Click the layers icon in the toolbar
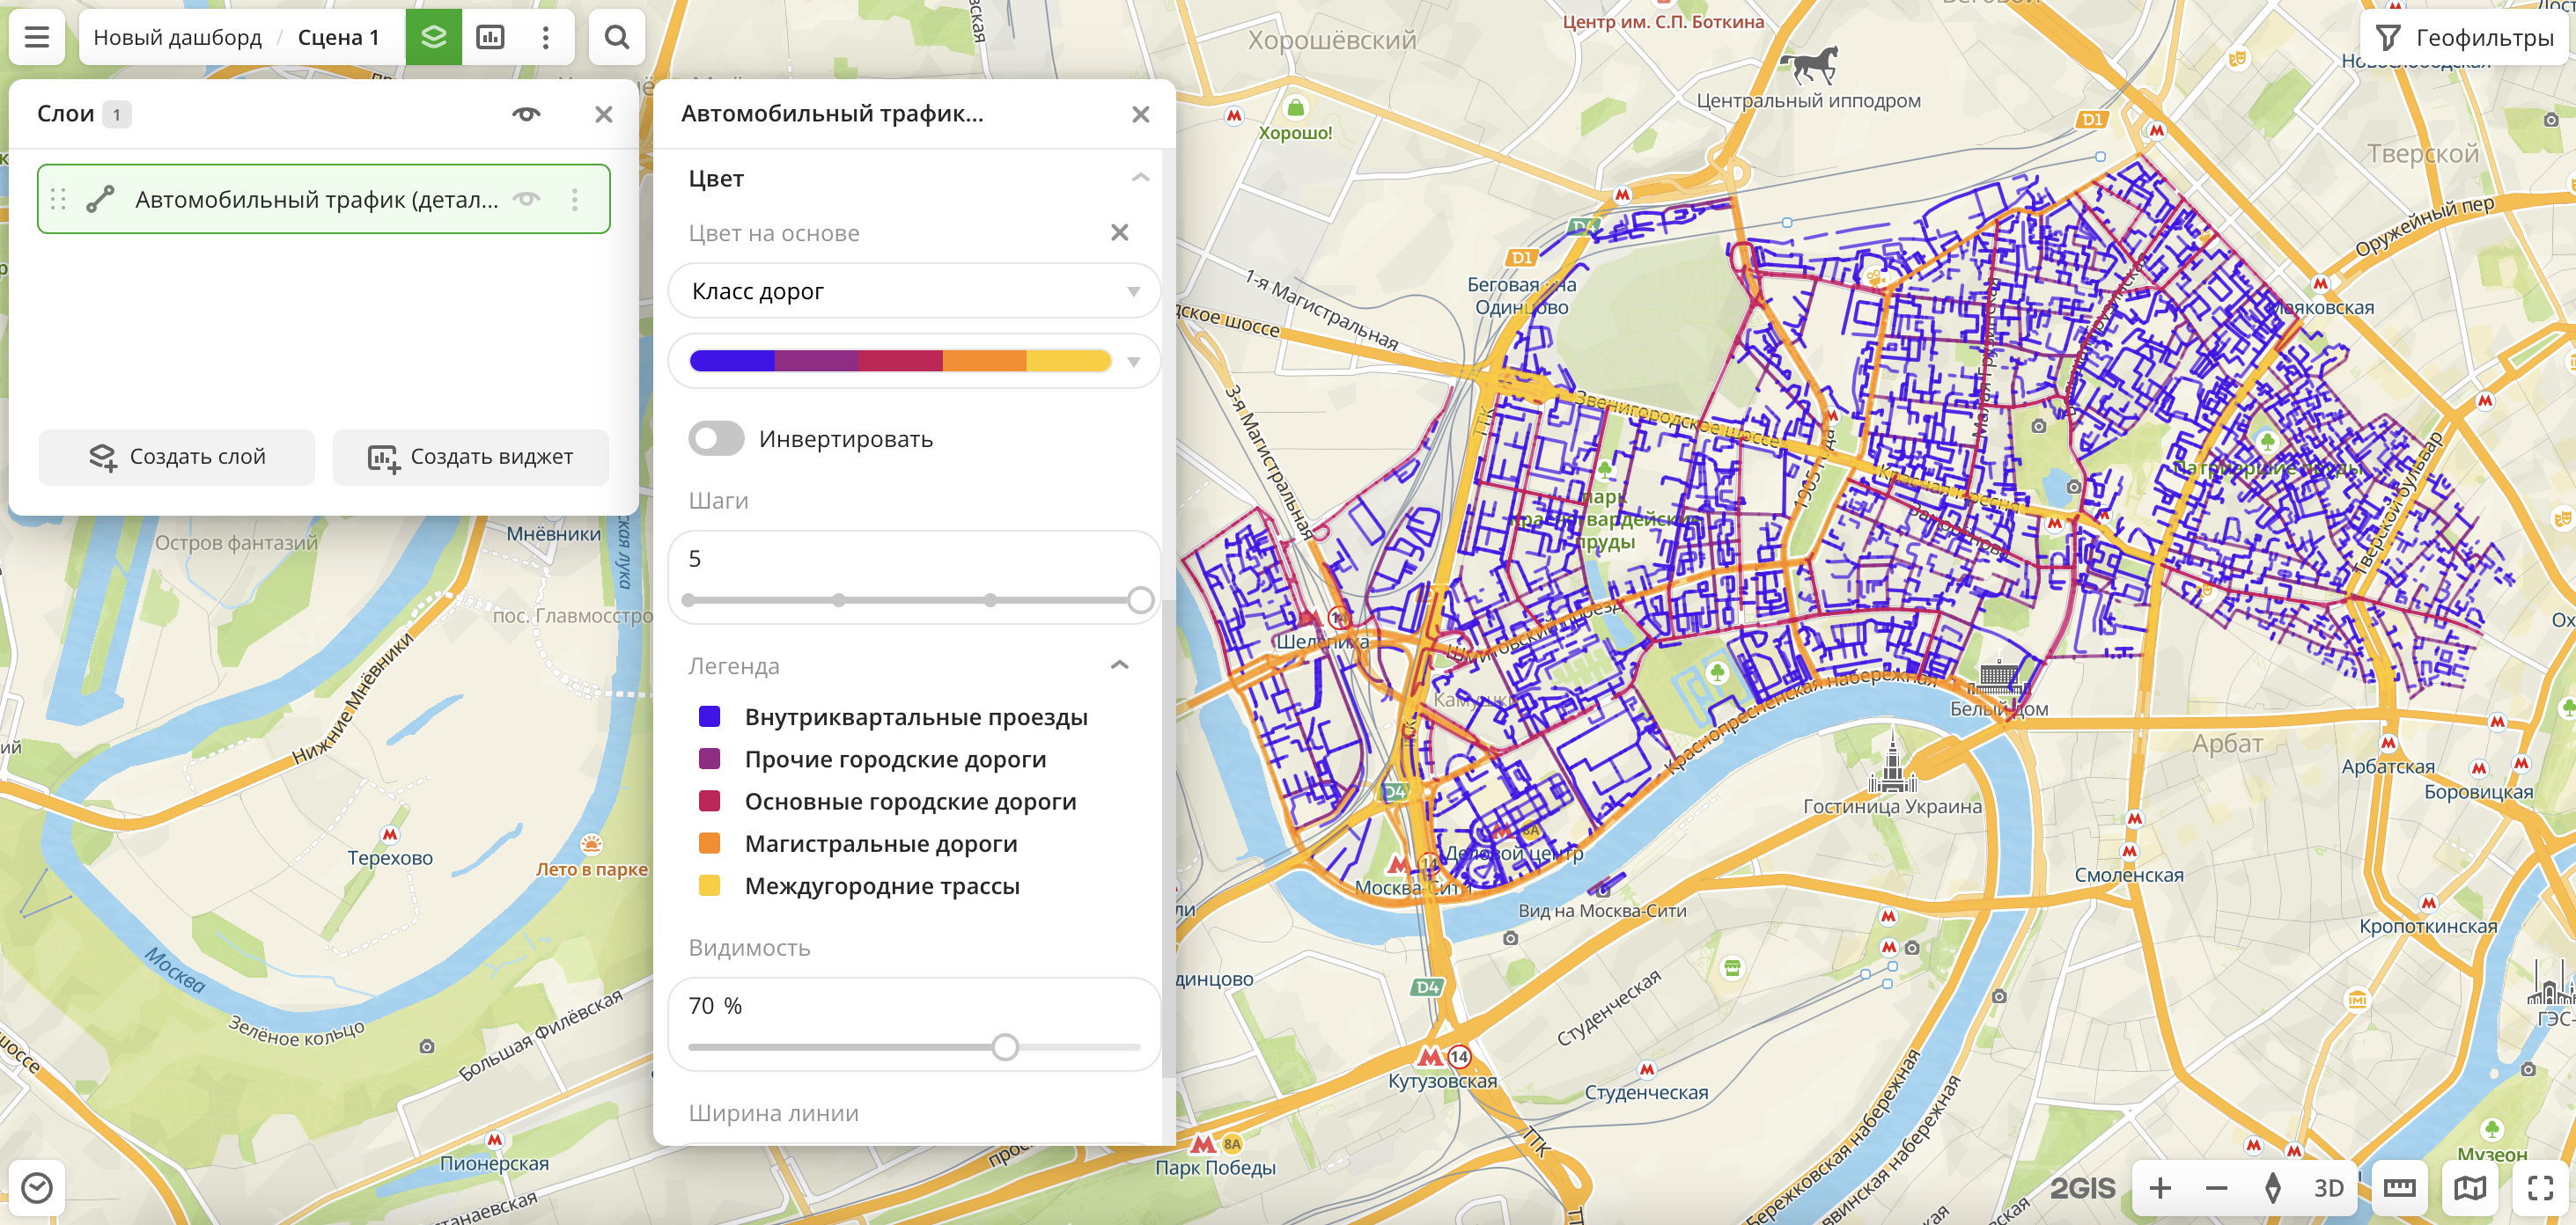Screen dimensions: 2576x1225 [x=433, y=38]
